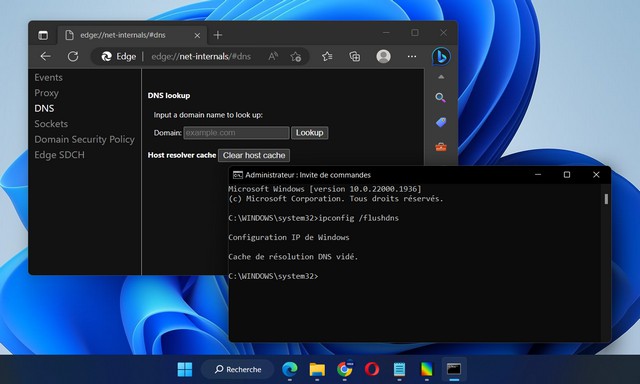Open the Collections icon in Edge toolbar
The width and height of the screenshot is (640, 384).
click(x=355, y=56)
